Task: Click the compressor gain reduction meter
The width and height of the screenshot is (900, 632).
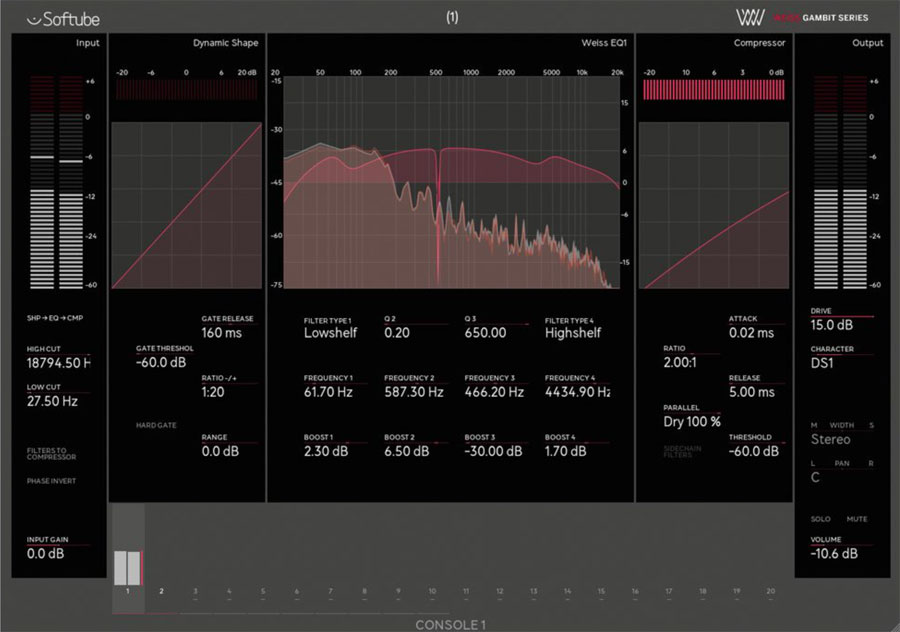Action: coord(713,90)
